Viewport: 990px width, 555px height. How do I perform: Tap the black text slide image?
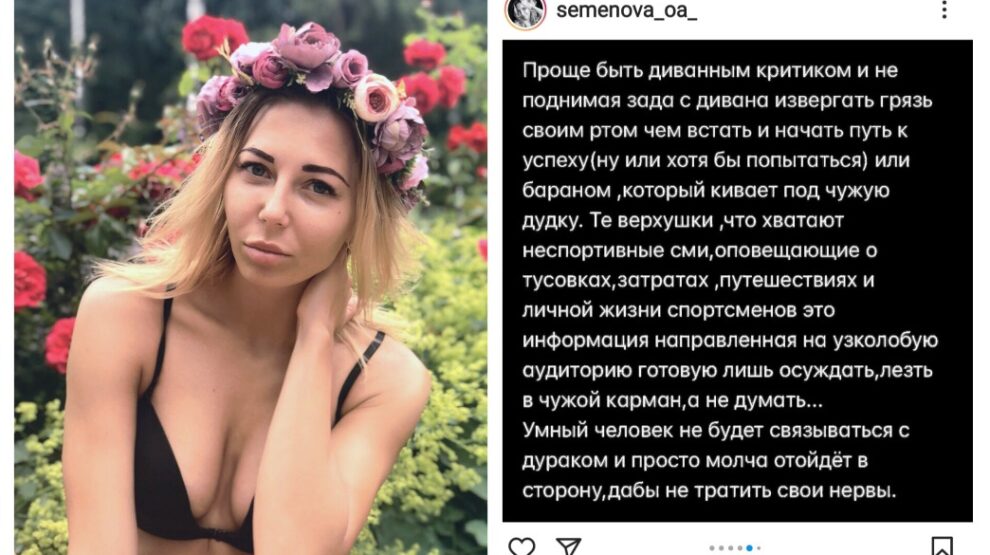click(737, 281)
